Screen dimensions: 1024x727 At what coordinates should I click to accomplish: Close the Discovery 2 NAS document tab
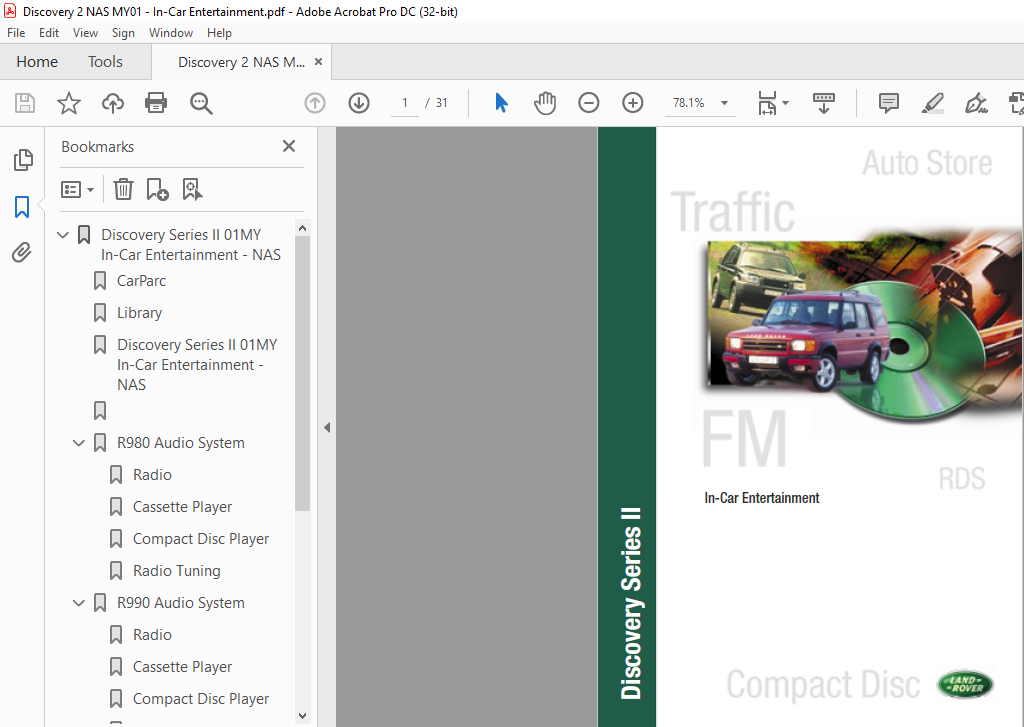tap(319, 61)
